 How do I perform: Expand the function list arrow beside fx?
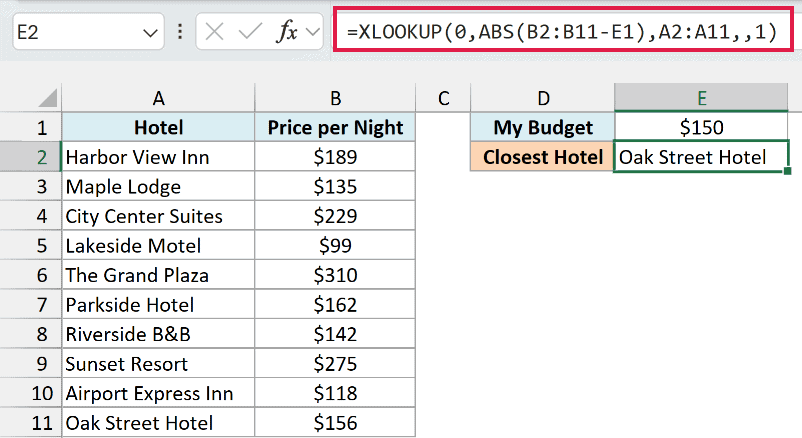[311, 32]
